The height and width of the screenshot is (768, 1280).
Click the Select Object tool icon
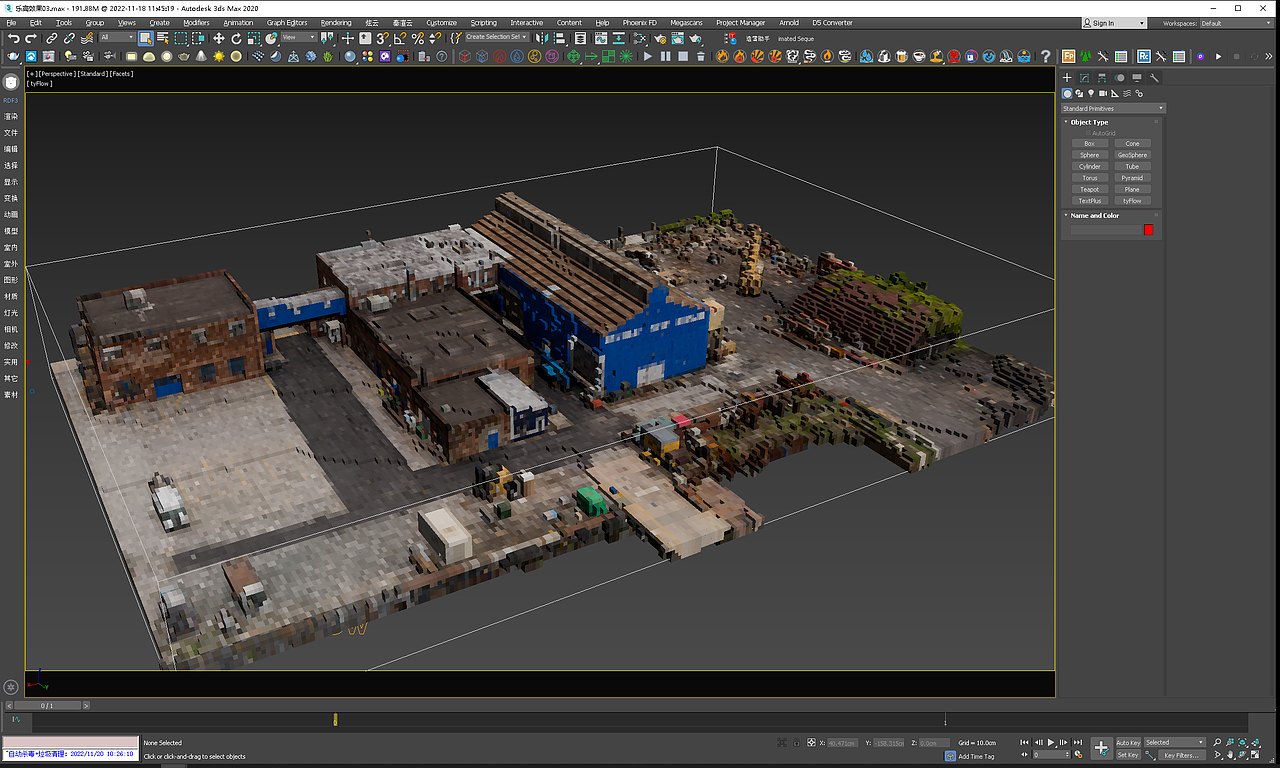[x=146, y=38]
